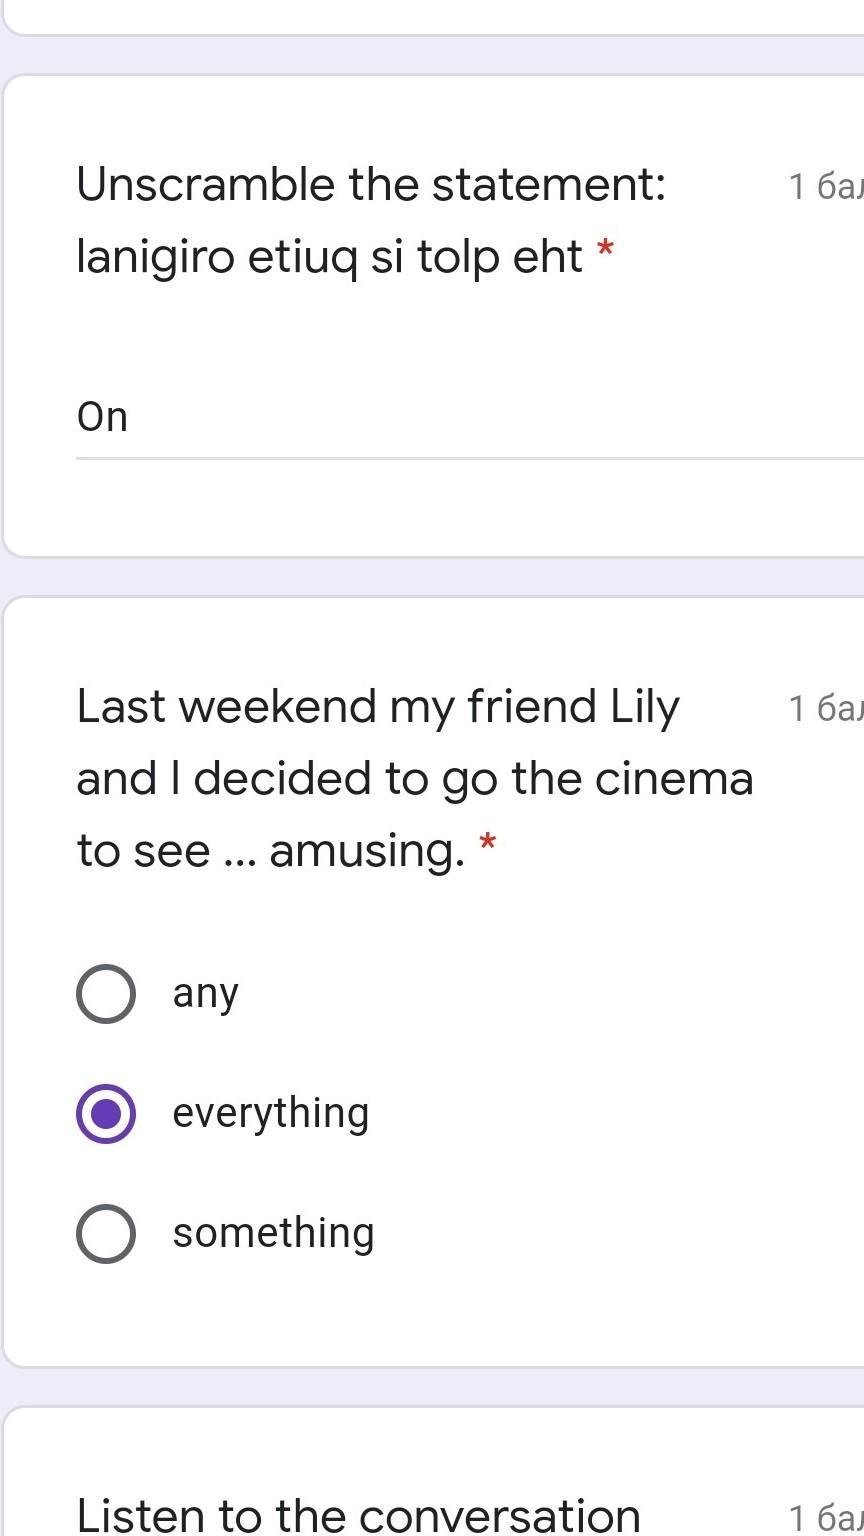
Task: Select the "everything" radio button
Action: pos(106,1114)
